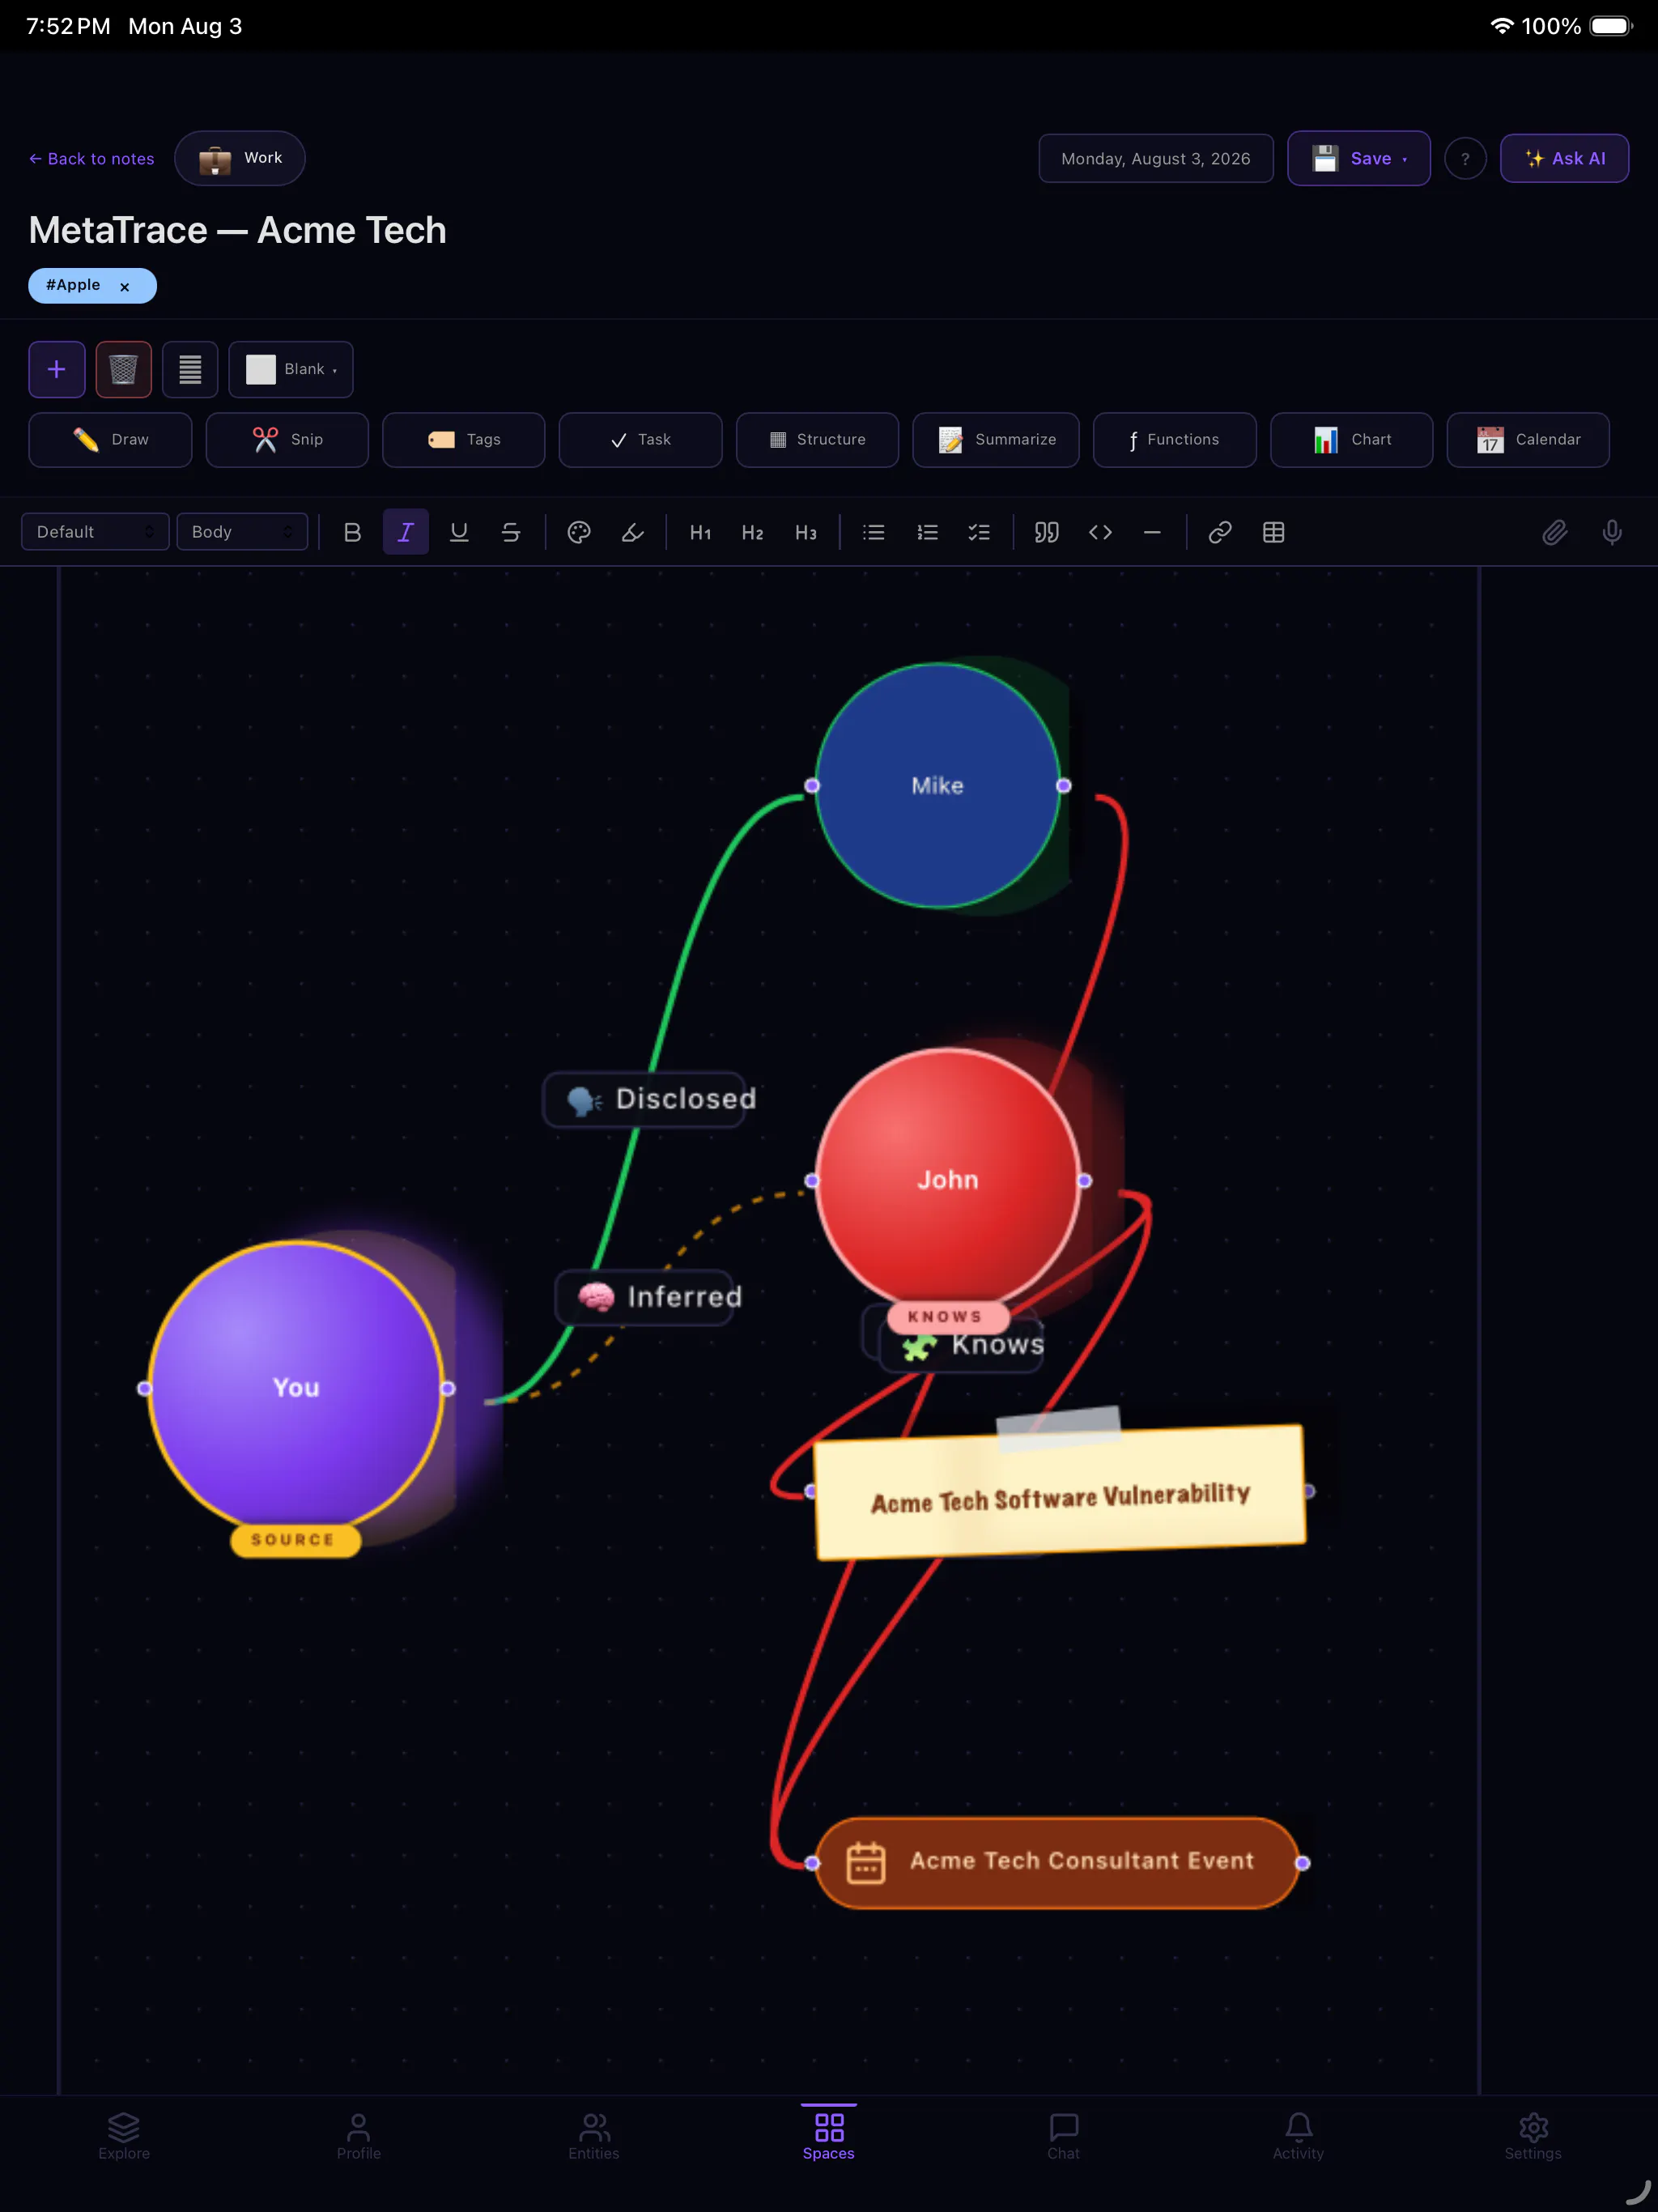Apply Heading 3 style
The image size is (1658, 2212).
[x=805, y=532]
